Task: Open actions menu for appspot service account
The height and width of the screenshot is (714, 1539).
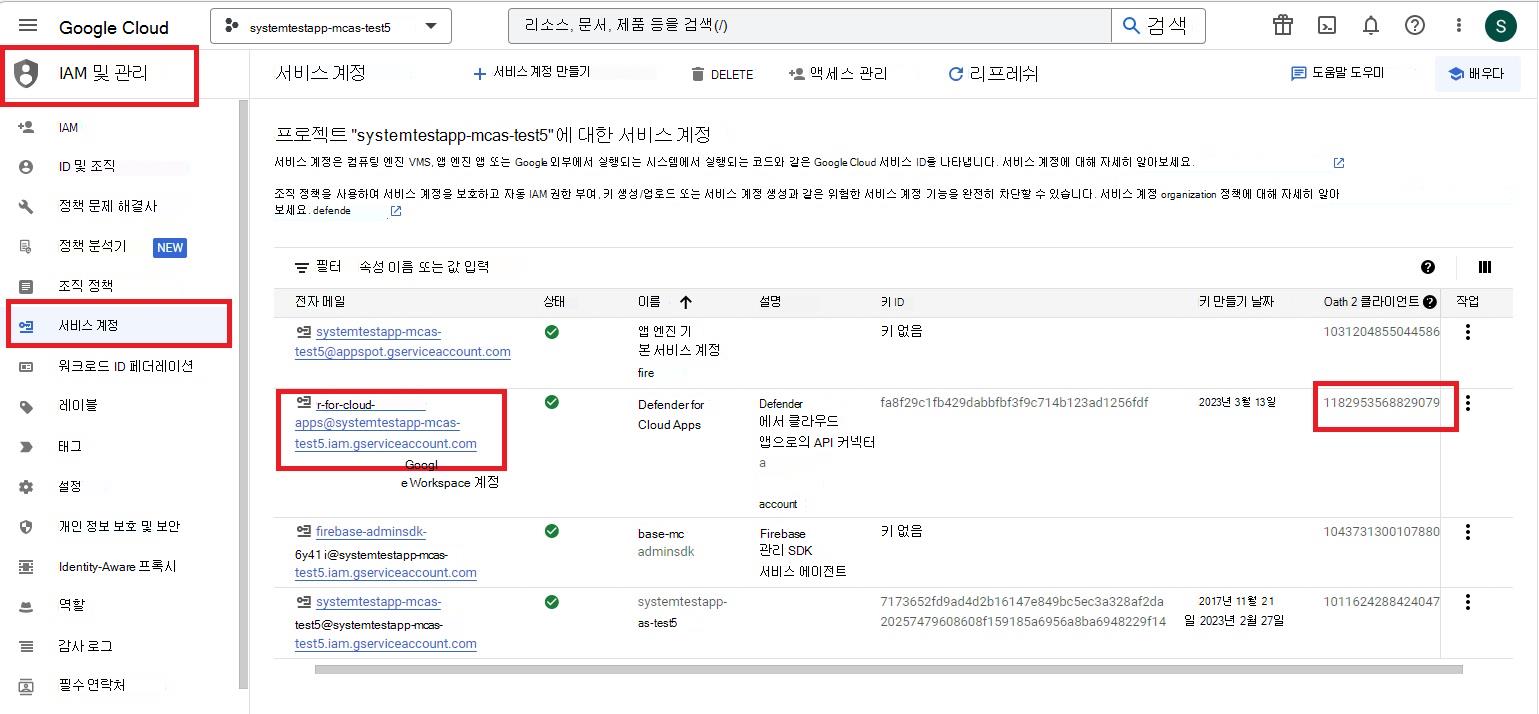Action: pyautogui.click(x=1468, y=332)
